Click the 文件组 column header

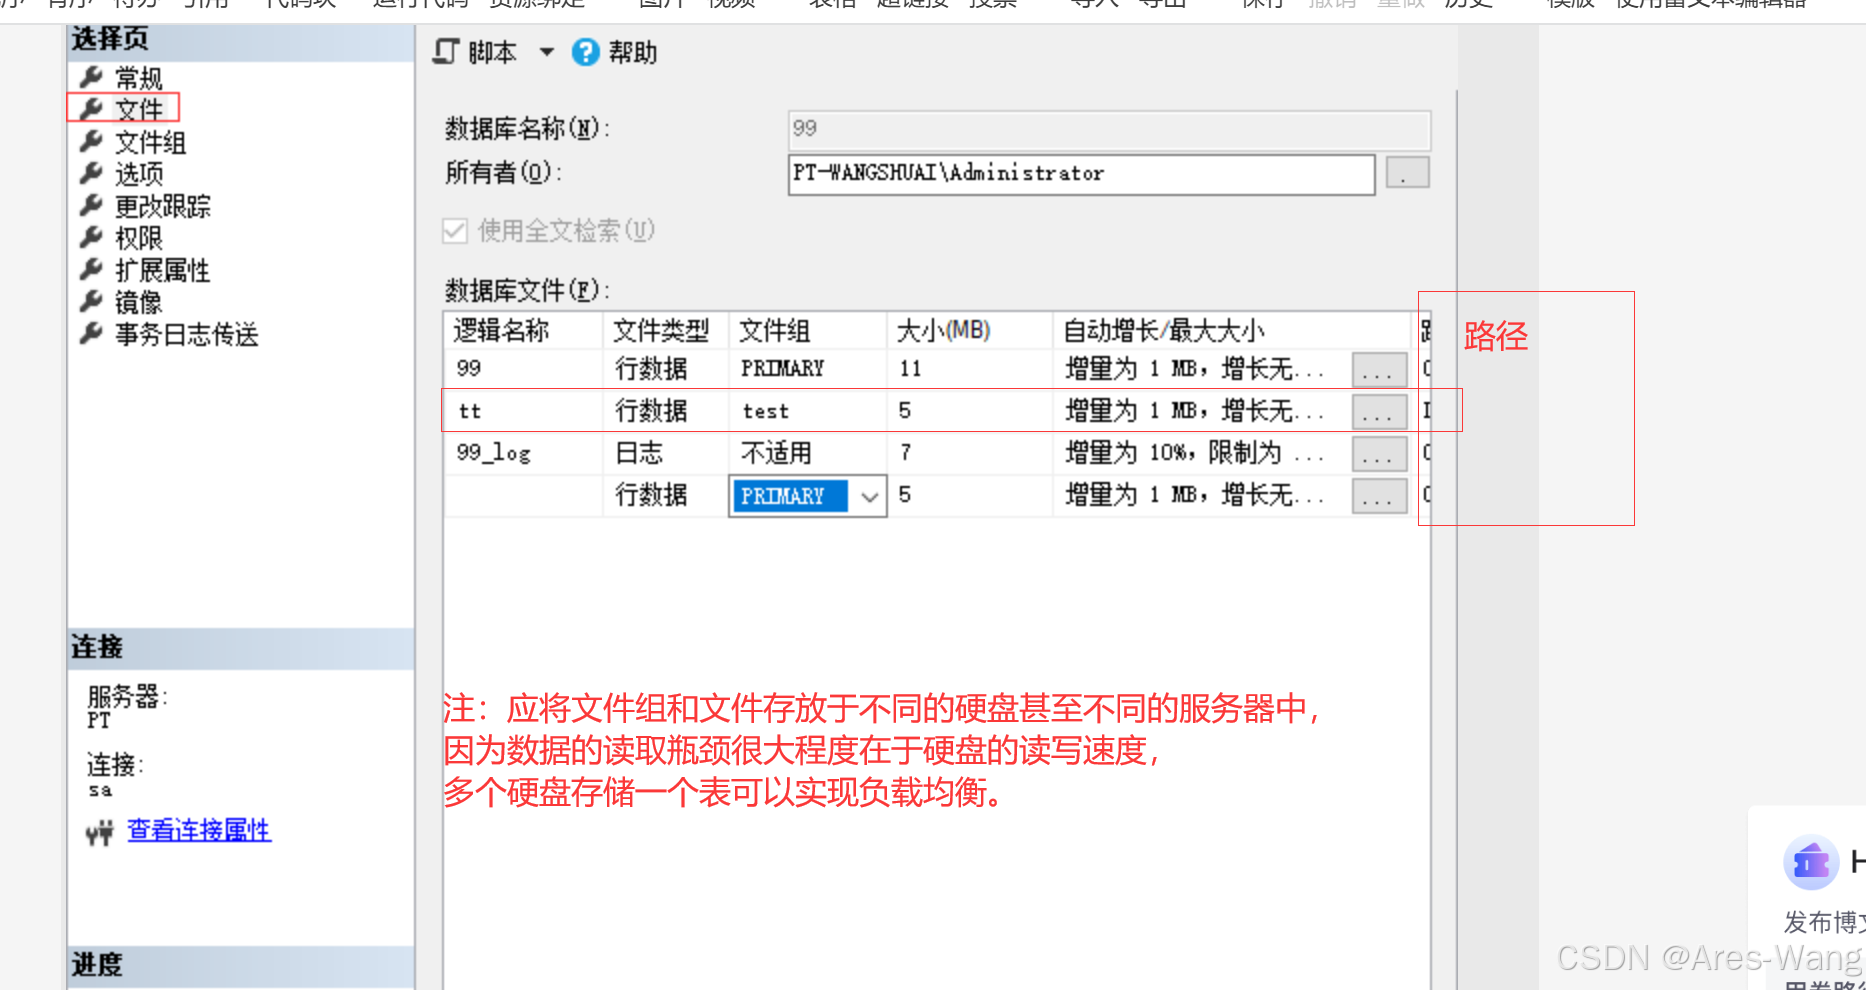click(x=808, y=330)
